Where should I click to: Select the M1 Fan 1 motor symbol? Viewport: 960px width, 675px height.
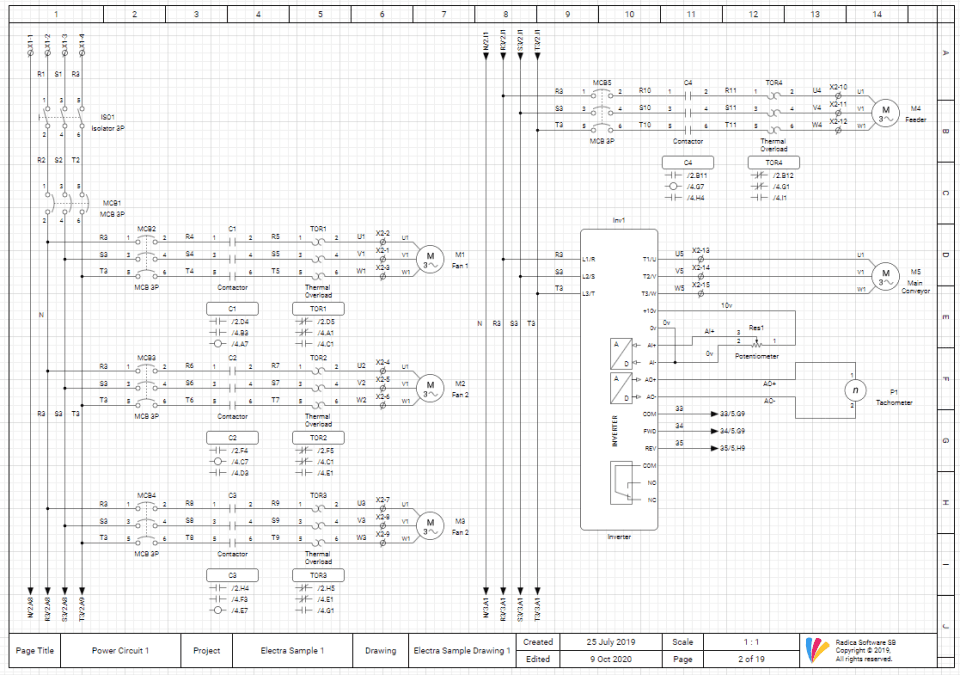tap(430, 260)
